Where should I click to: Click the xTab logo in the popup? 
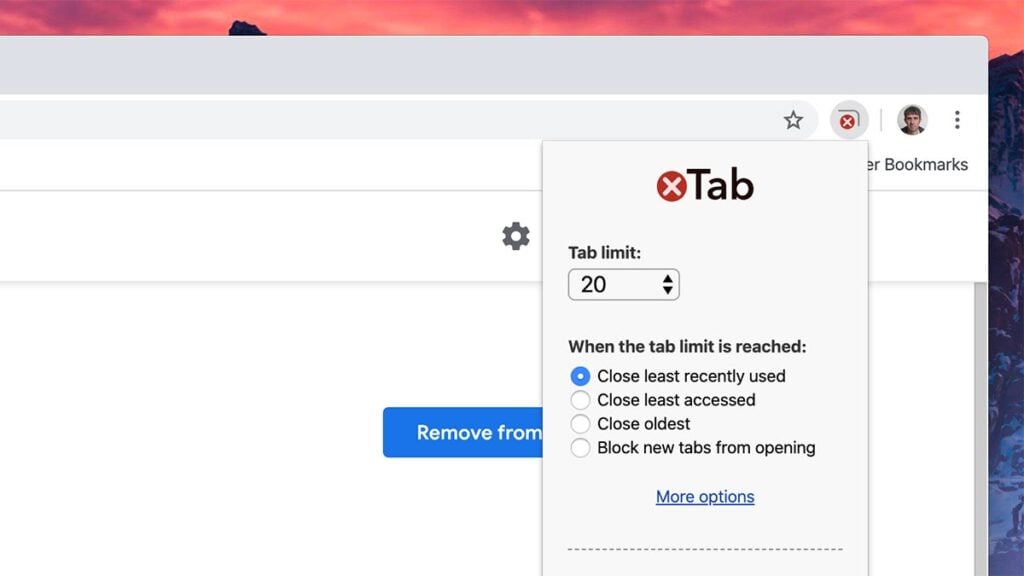(x=706, y=184)
